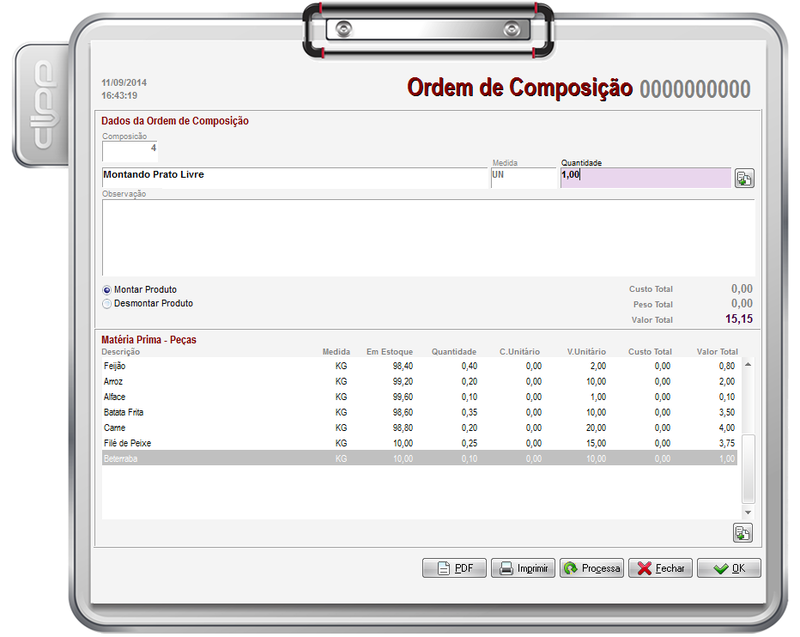Click the add icon beside Quantidade field

(744, 178)
